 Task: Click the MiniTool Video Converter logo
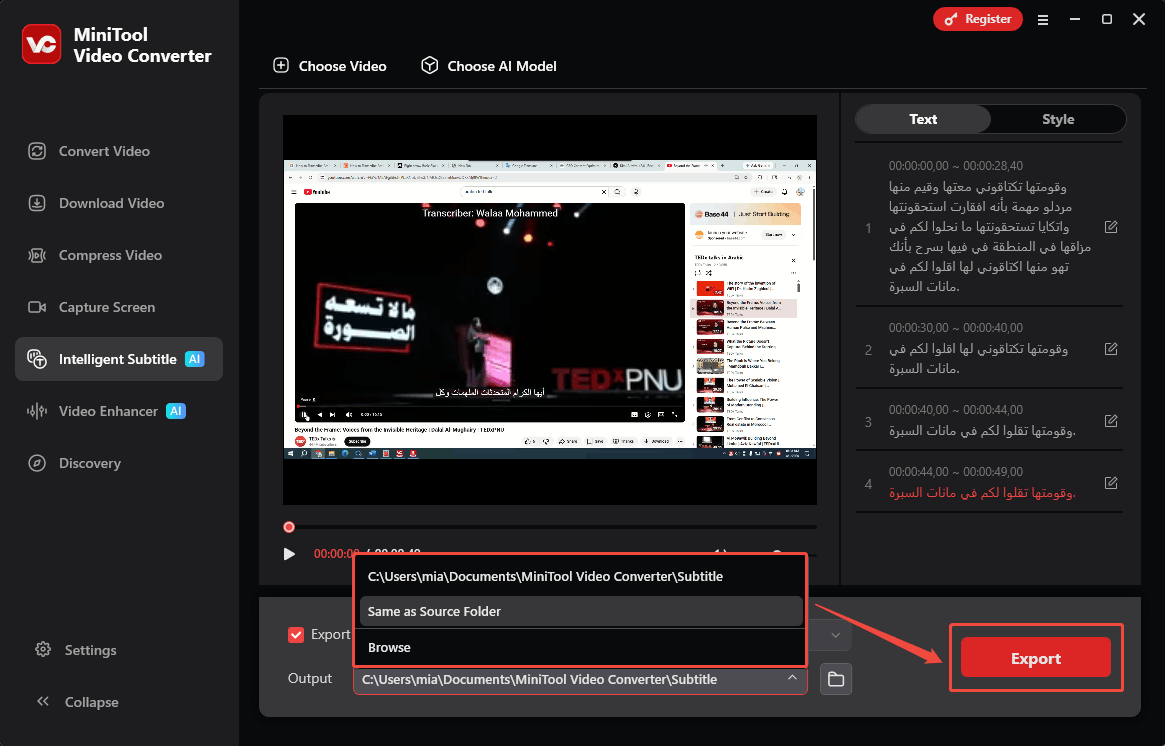pos(42,44)
